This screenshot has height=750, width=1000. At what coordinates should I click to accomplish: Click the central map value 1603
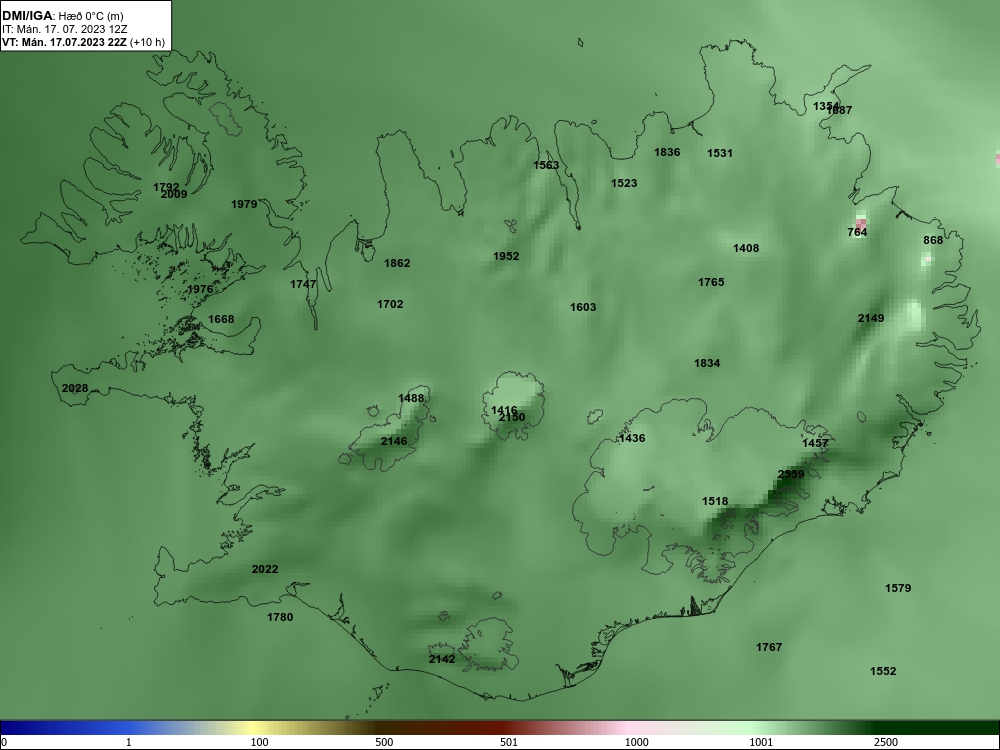[x=583, y=307]
